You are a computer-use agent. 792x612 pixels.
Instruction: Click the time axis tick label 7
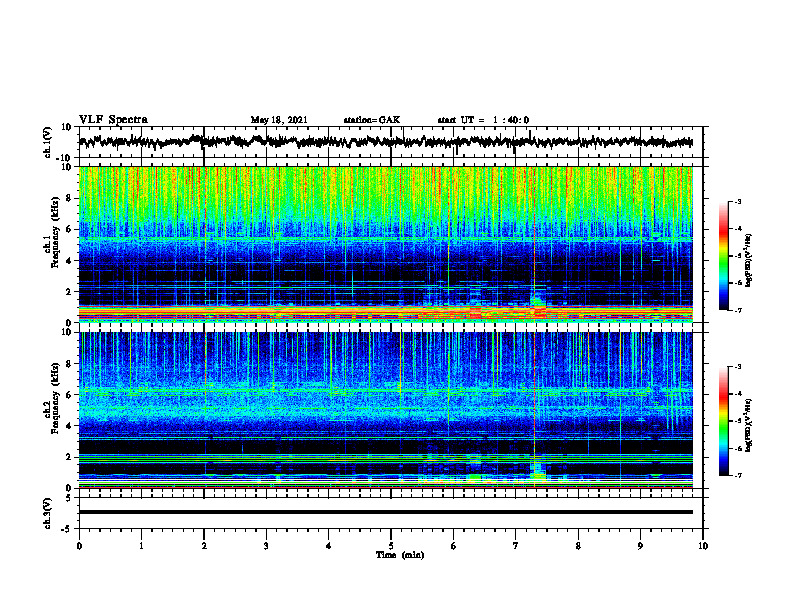tap(516, 546)
